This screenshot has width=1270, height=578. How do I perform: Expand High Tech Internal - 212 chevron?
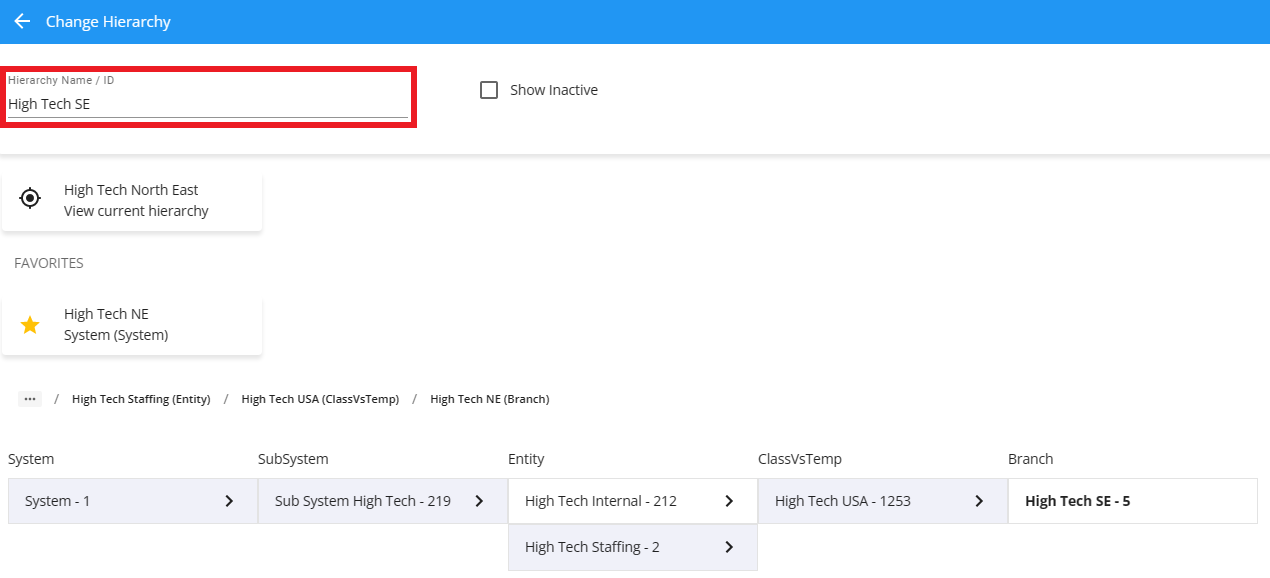click(729, 501)
